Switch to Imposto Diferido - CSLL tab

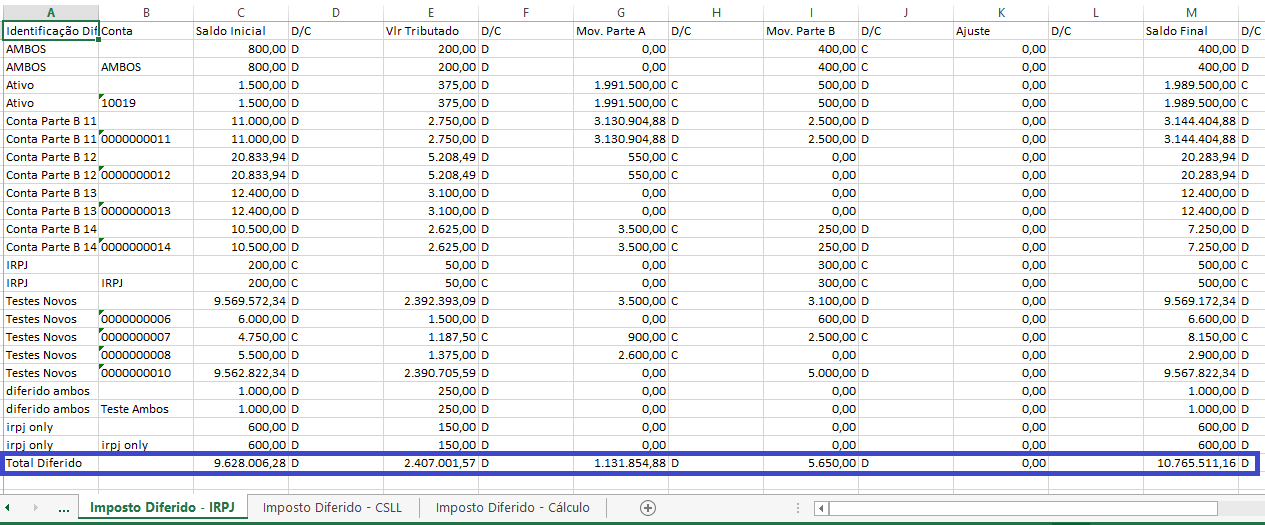332,507
